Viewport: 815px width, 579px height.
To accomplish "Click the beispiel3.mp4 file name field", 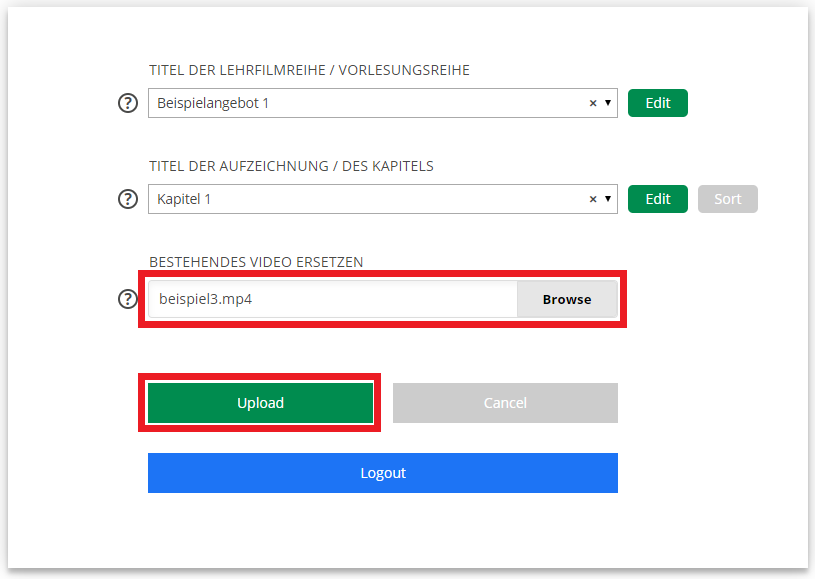I will 333,299.
